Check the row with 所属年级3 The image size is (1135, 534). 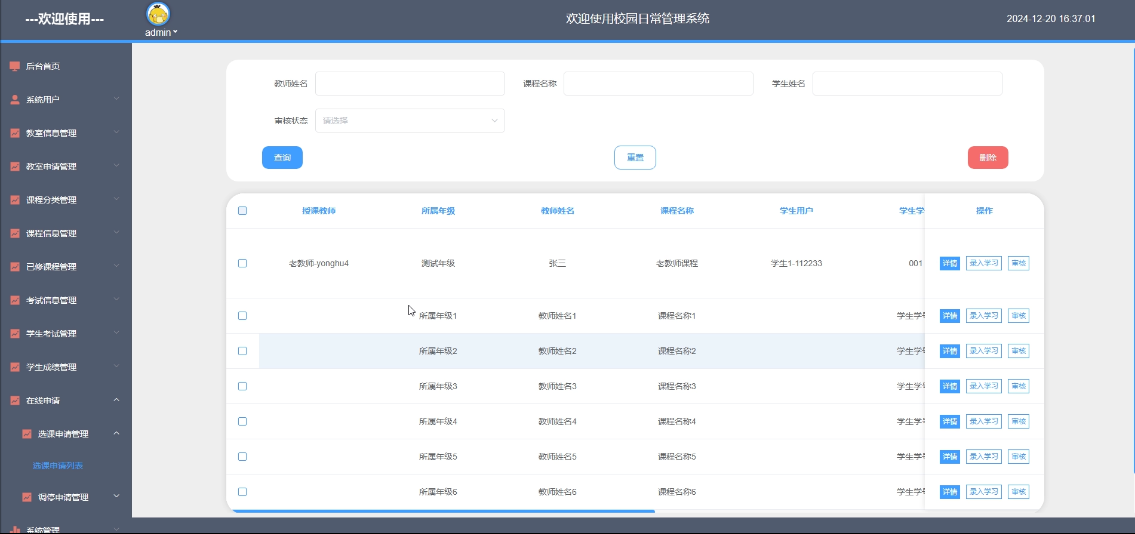pyautogui.click(x=242, y=386)
